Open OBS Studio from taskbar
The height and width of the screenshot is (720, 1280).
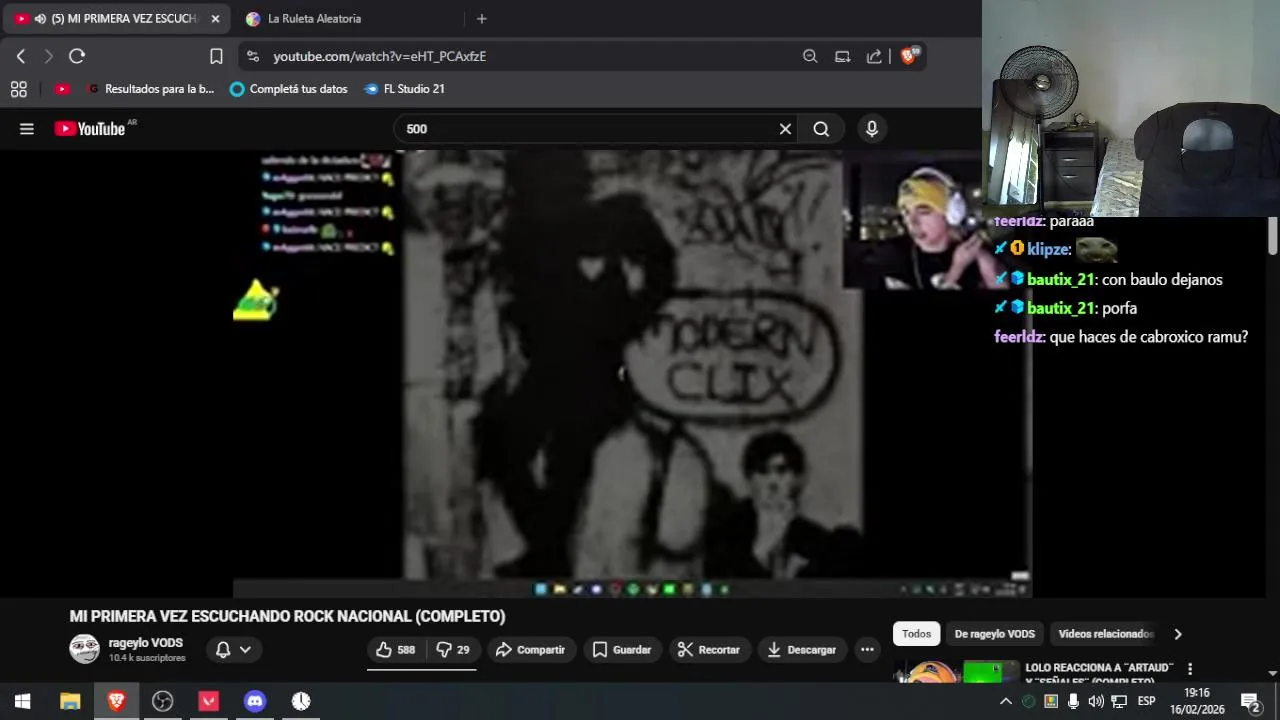point(162,701)
